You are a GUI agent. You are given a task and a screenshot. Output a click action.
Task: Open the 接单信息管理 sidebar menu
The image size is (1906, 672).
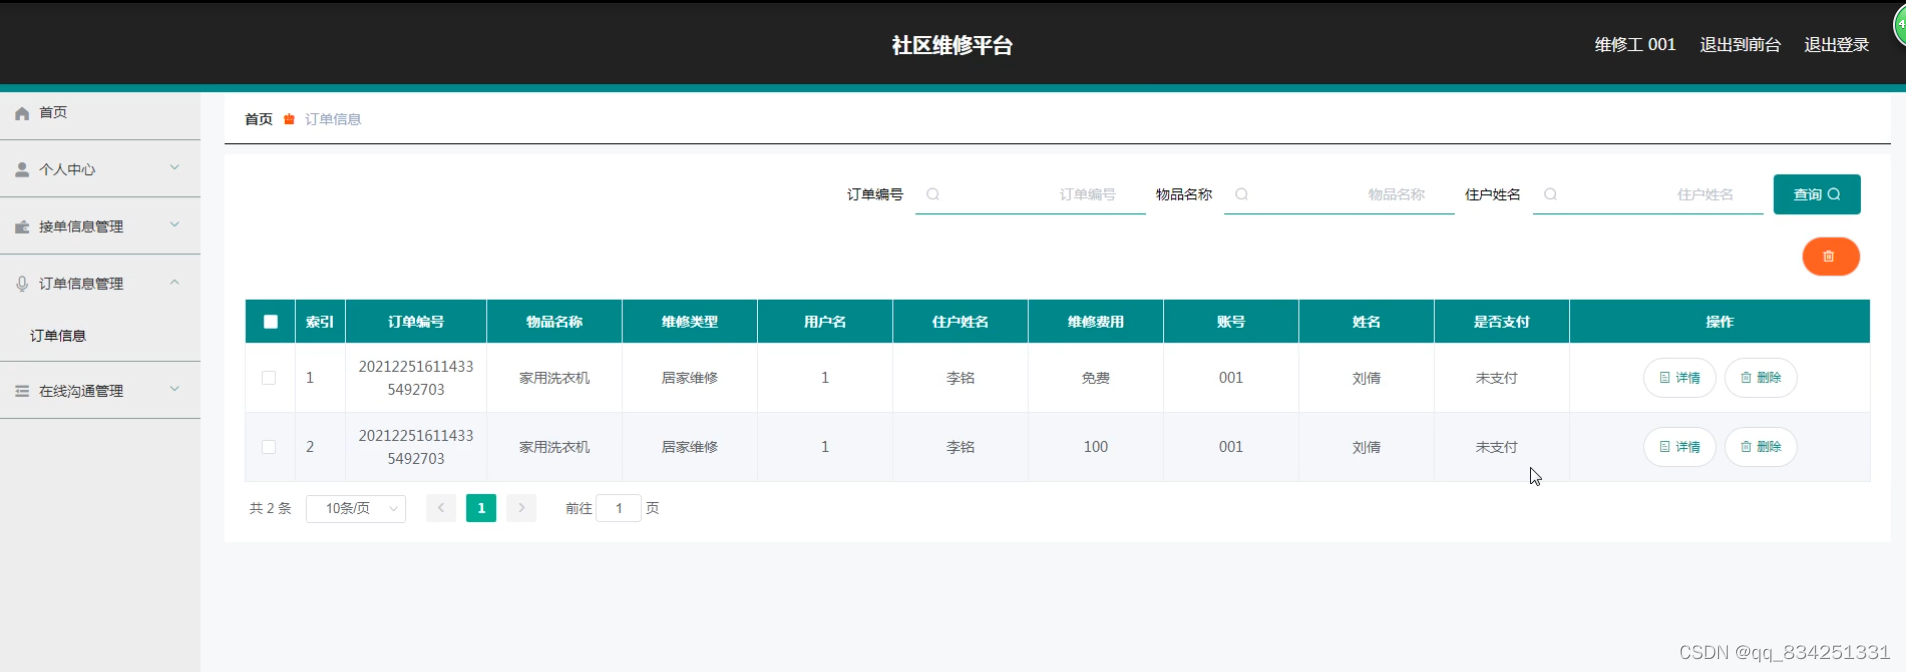[x=100, y=227]
